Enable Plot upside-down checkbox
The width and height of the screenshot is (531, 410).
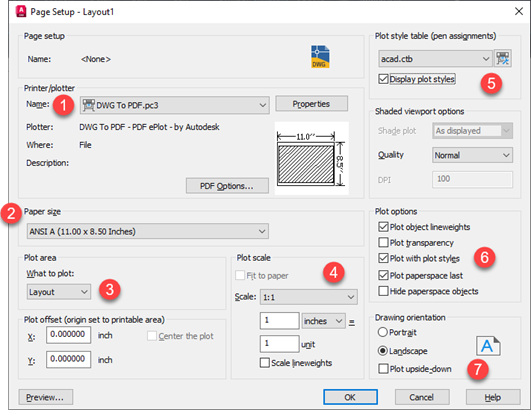coord(383,369)
